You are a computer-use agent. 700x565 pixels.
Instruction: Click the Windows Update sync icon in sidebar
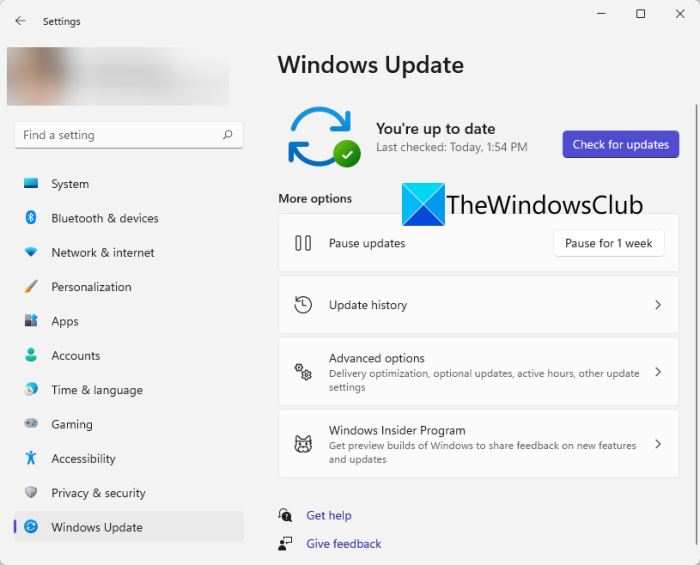click(x=31, y=527)
